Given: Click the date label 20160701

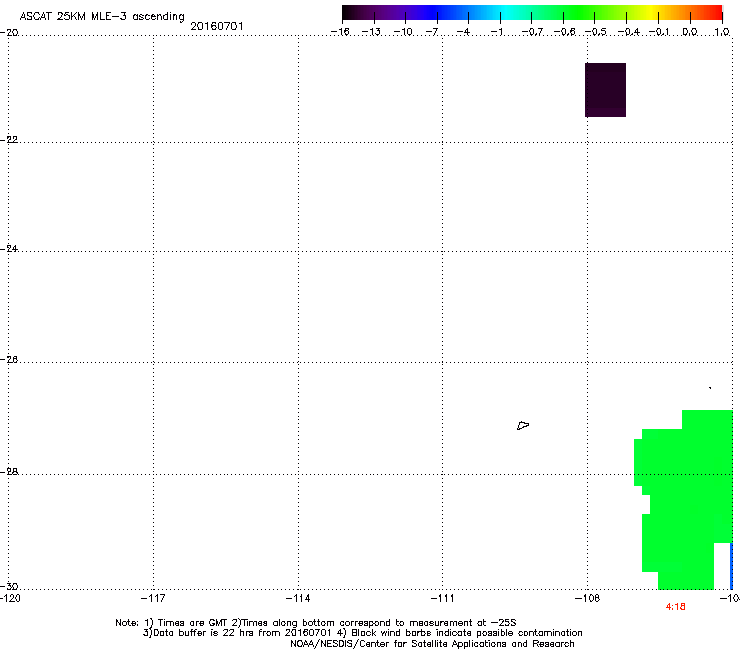Looking at the screenshot, I should 217,26.
